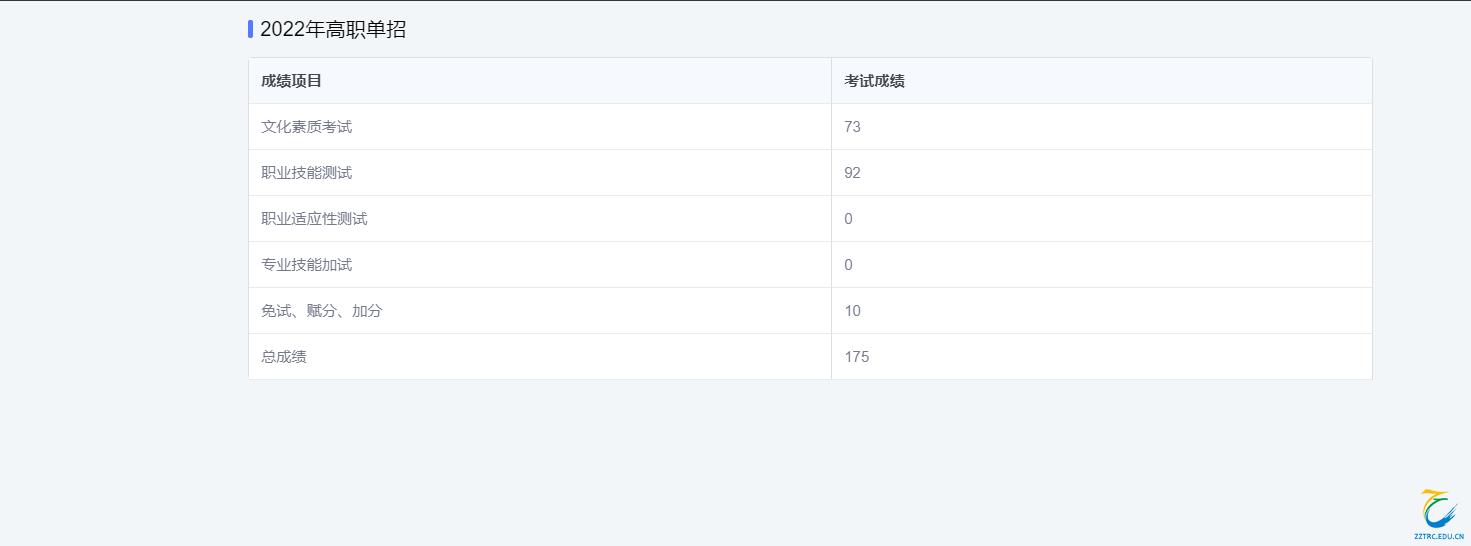1471x546 pixels.
Task: Click the ZZTRC school logo icon
Action: 1438,509
